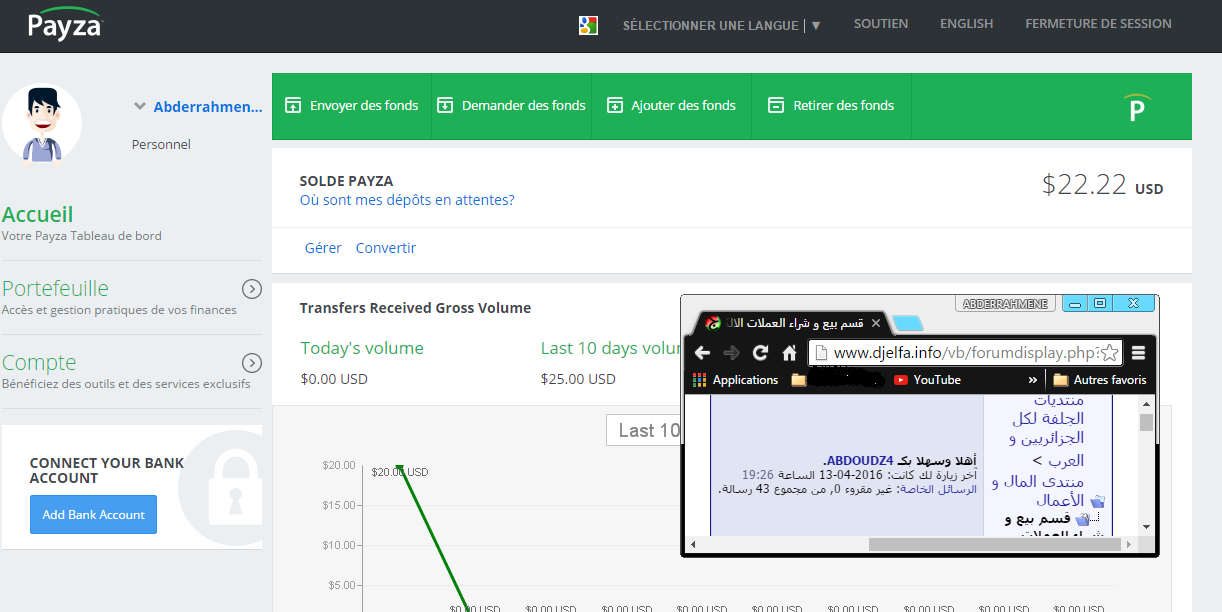
Task: Click the $20.00 USD chart data point
Action: point(399,467)
